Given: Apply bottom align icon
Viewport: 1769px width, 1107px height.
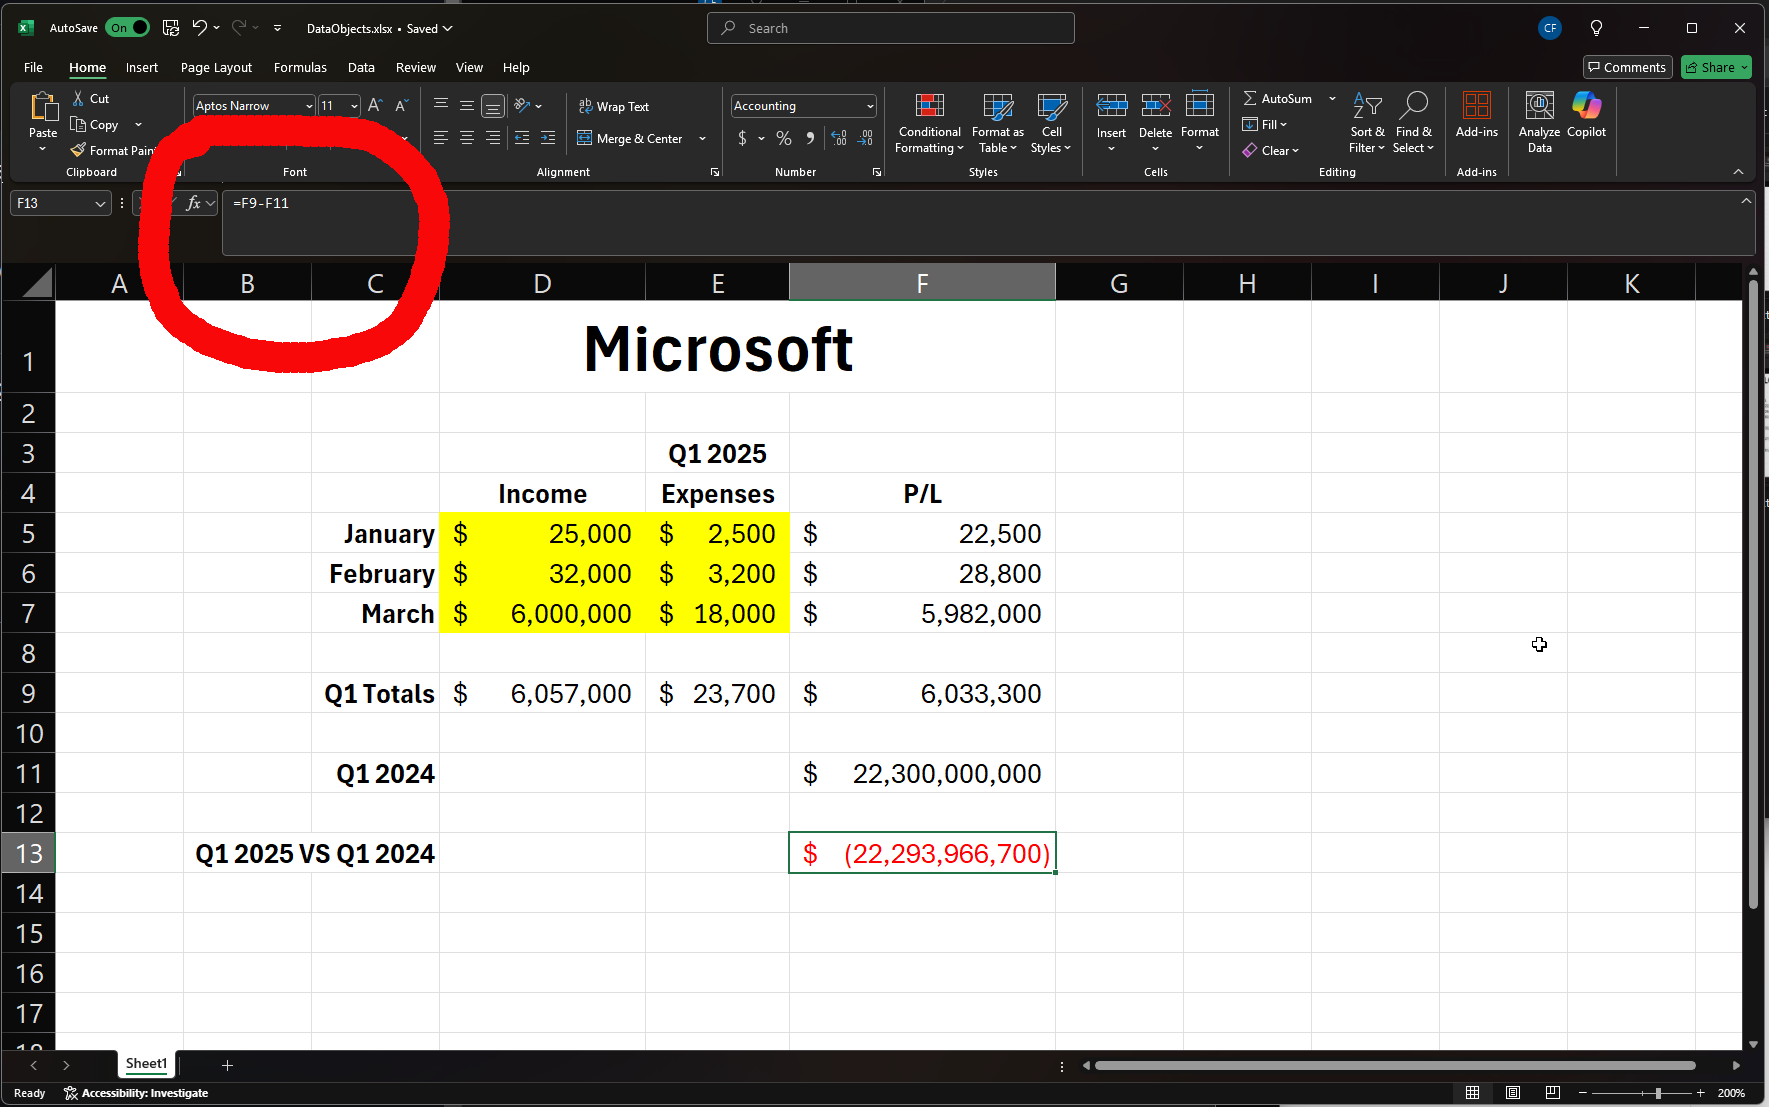Looking at the screenshot, I should point(493,105).
